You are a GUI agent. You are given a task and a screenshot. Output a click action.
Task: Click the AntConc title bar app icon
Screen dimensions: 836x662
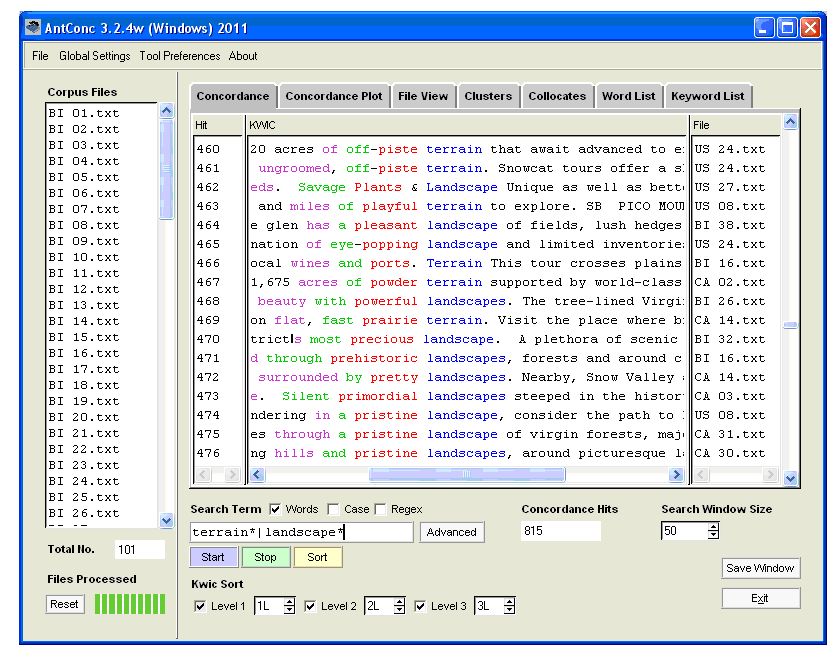(x=33, y=28)
